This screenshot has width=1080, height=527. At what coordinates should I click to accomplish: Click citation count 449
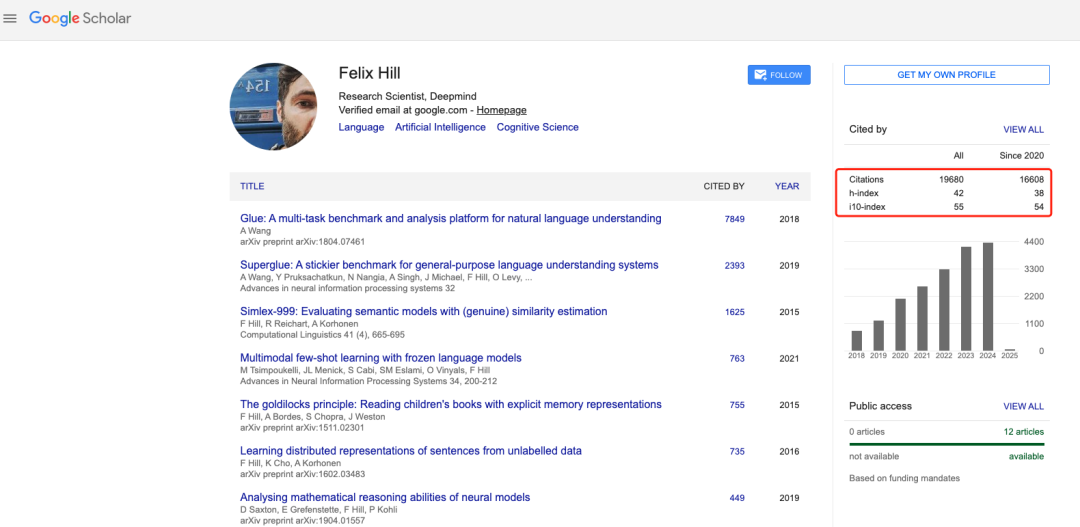[x=737, y=498]
